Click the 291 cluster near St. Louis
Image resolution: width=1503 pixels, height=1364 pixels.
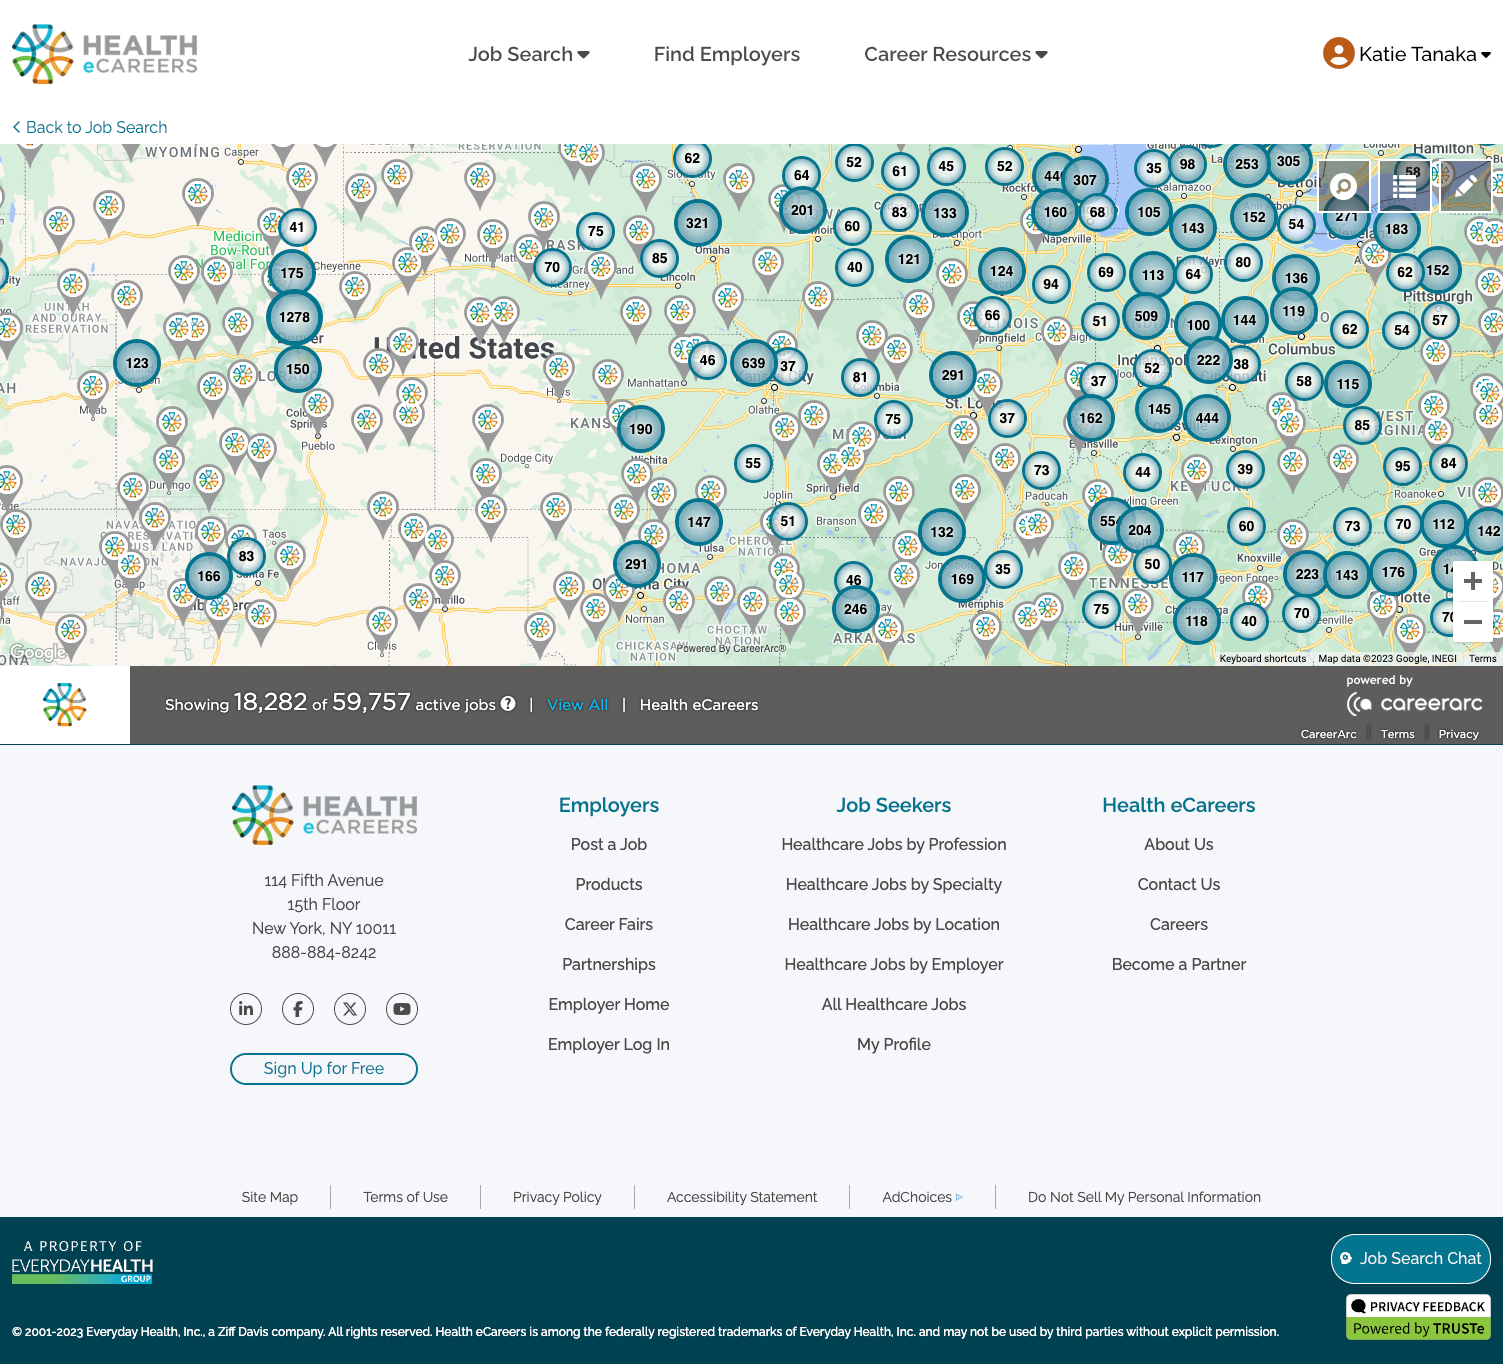point(953,375)
